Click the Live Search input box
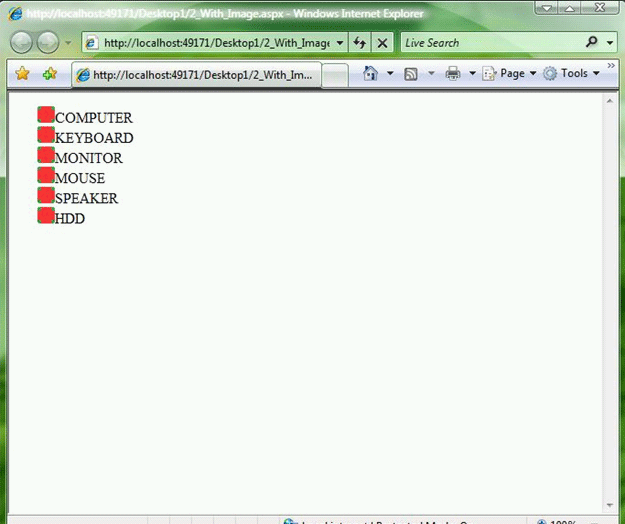The height and width of the screenshot is (524, 625). click(493, 43)
